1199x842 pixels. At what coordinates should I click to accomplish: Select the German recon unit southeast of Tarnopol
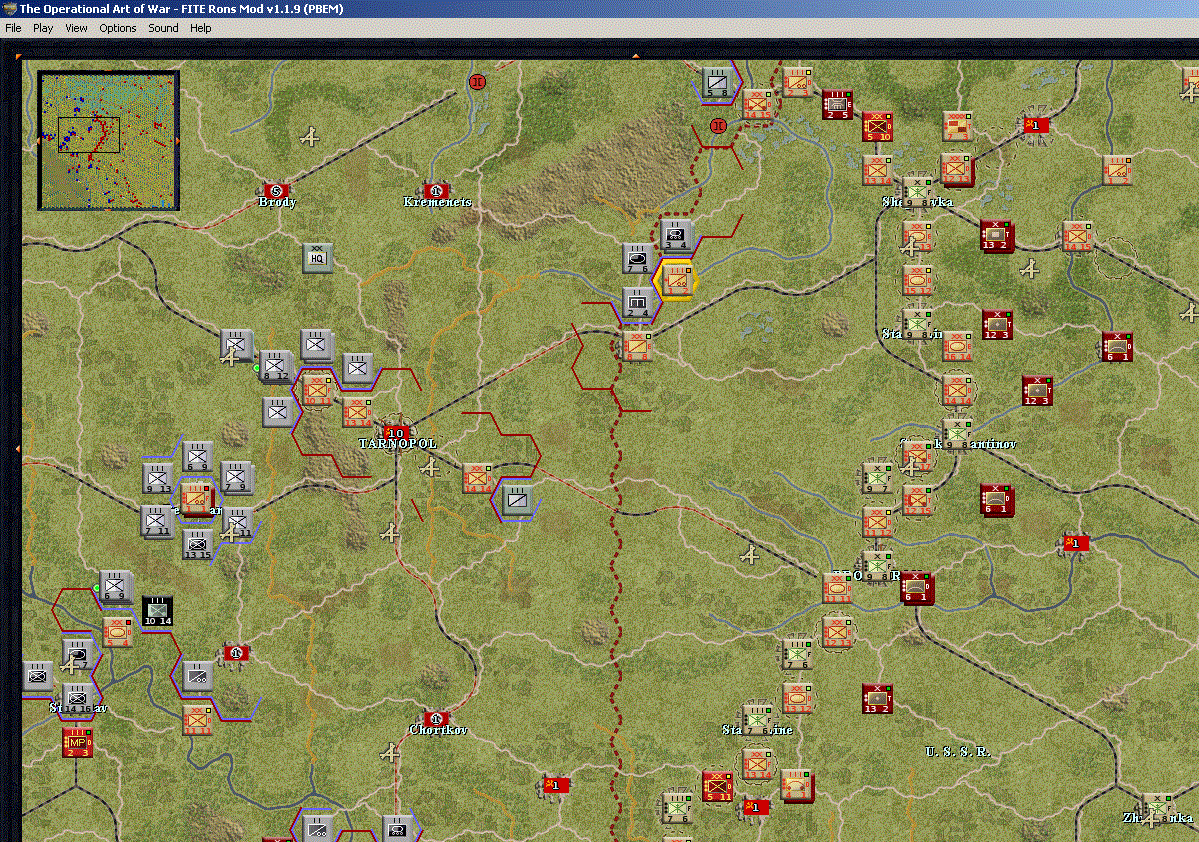pos(517,499)
